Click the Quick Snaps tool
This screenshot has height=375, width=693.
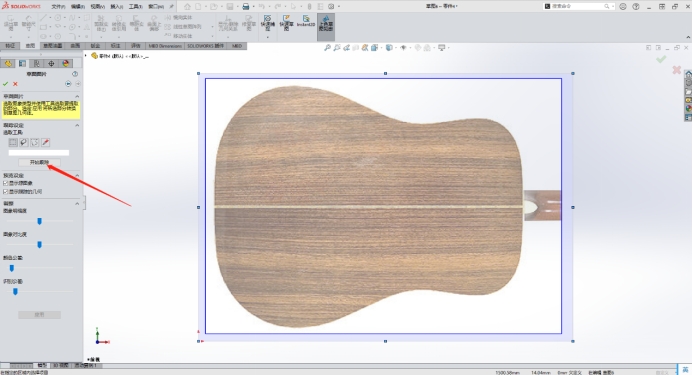(267, 22)
